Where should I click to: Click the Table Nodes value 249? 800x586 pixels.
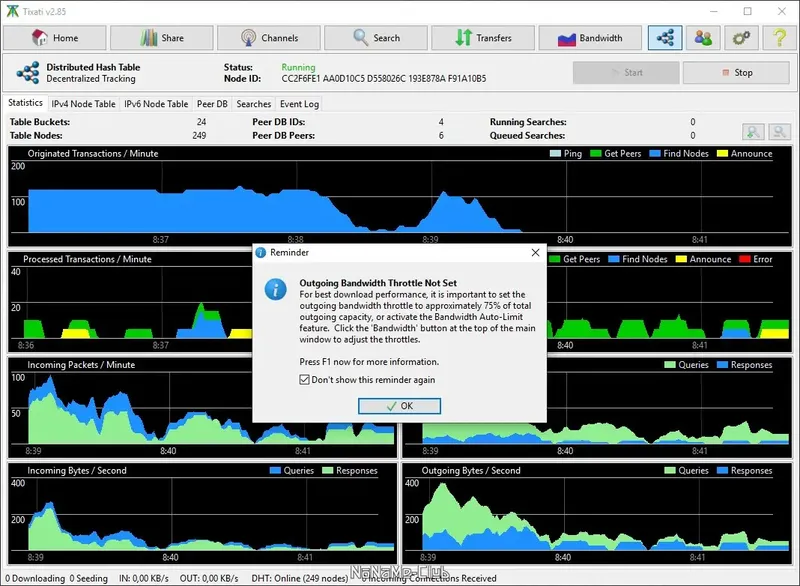[199, 135]
